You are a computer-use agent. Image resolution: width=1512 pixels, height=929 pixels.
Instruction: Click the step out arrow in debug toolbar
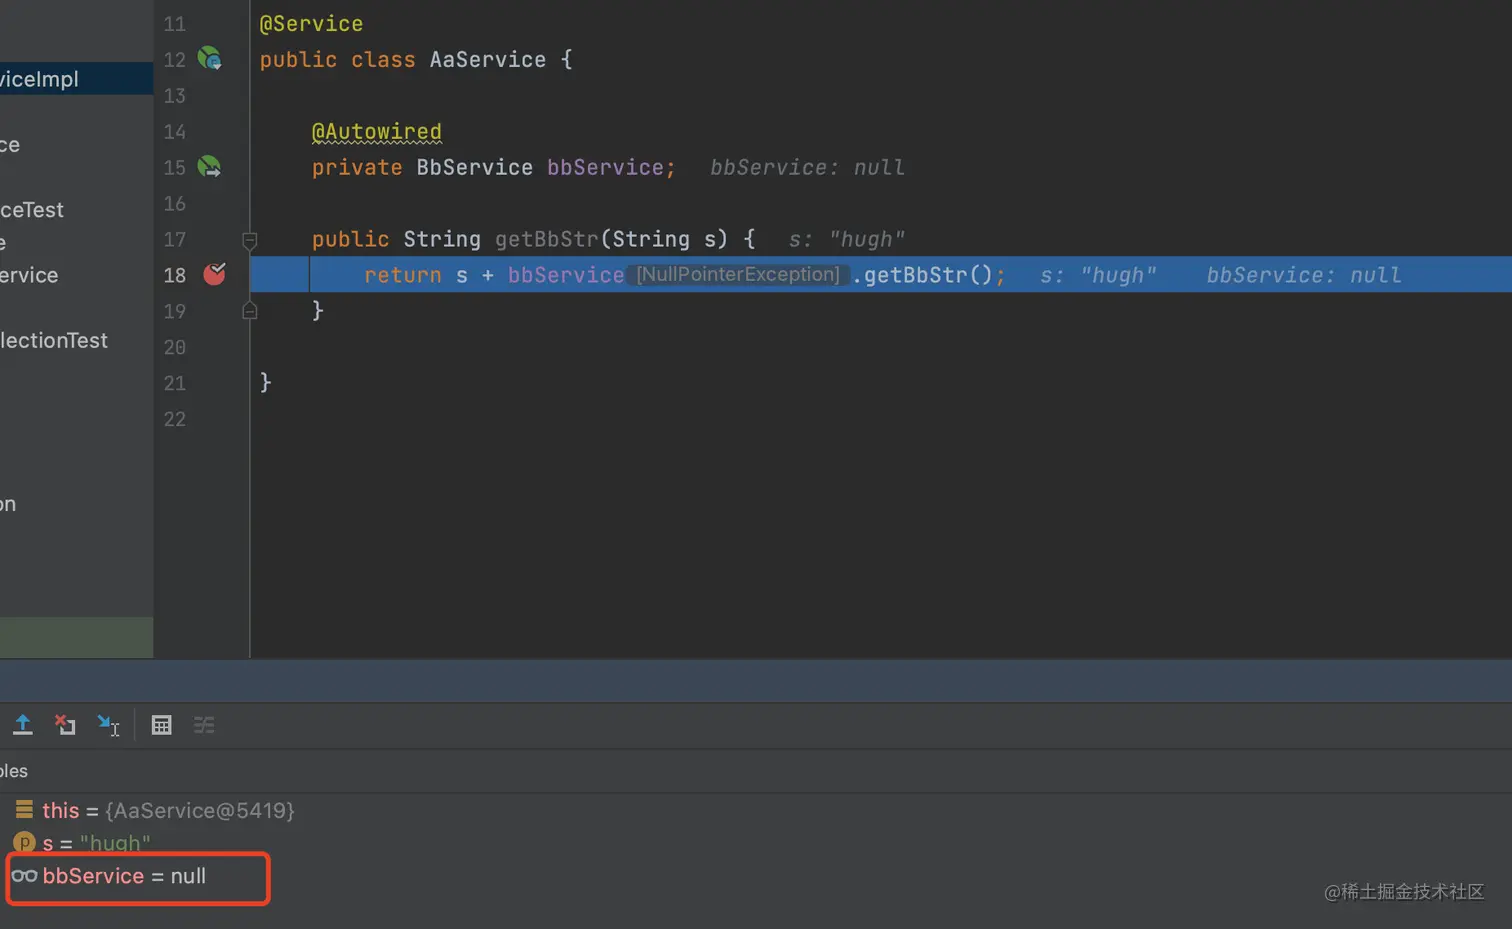(x=22, y=725)
